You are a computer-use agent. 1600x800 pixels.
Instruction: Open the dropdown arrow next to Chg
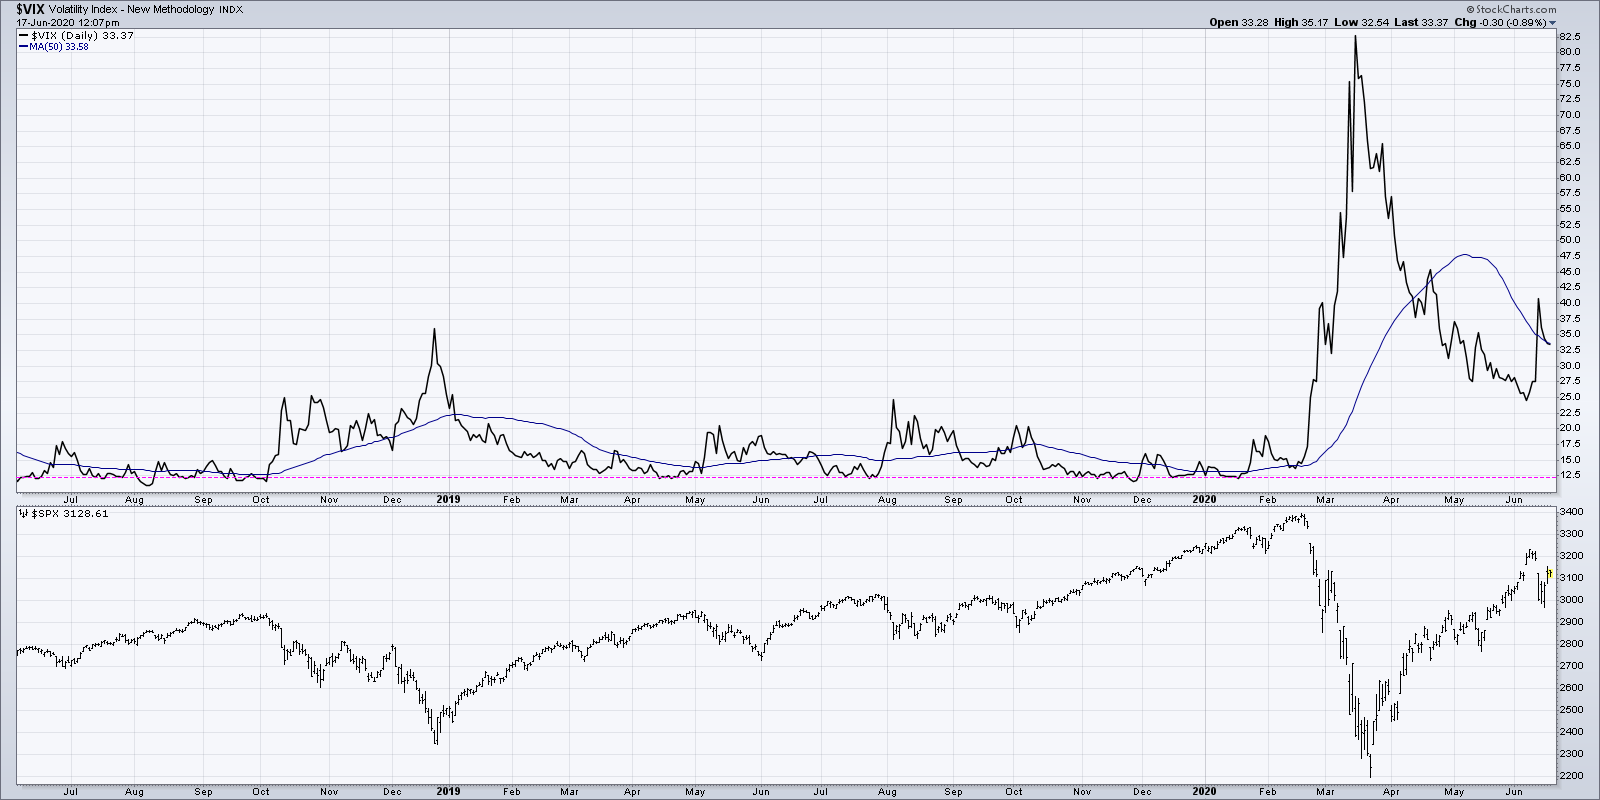(1553, 23)
